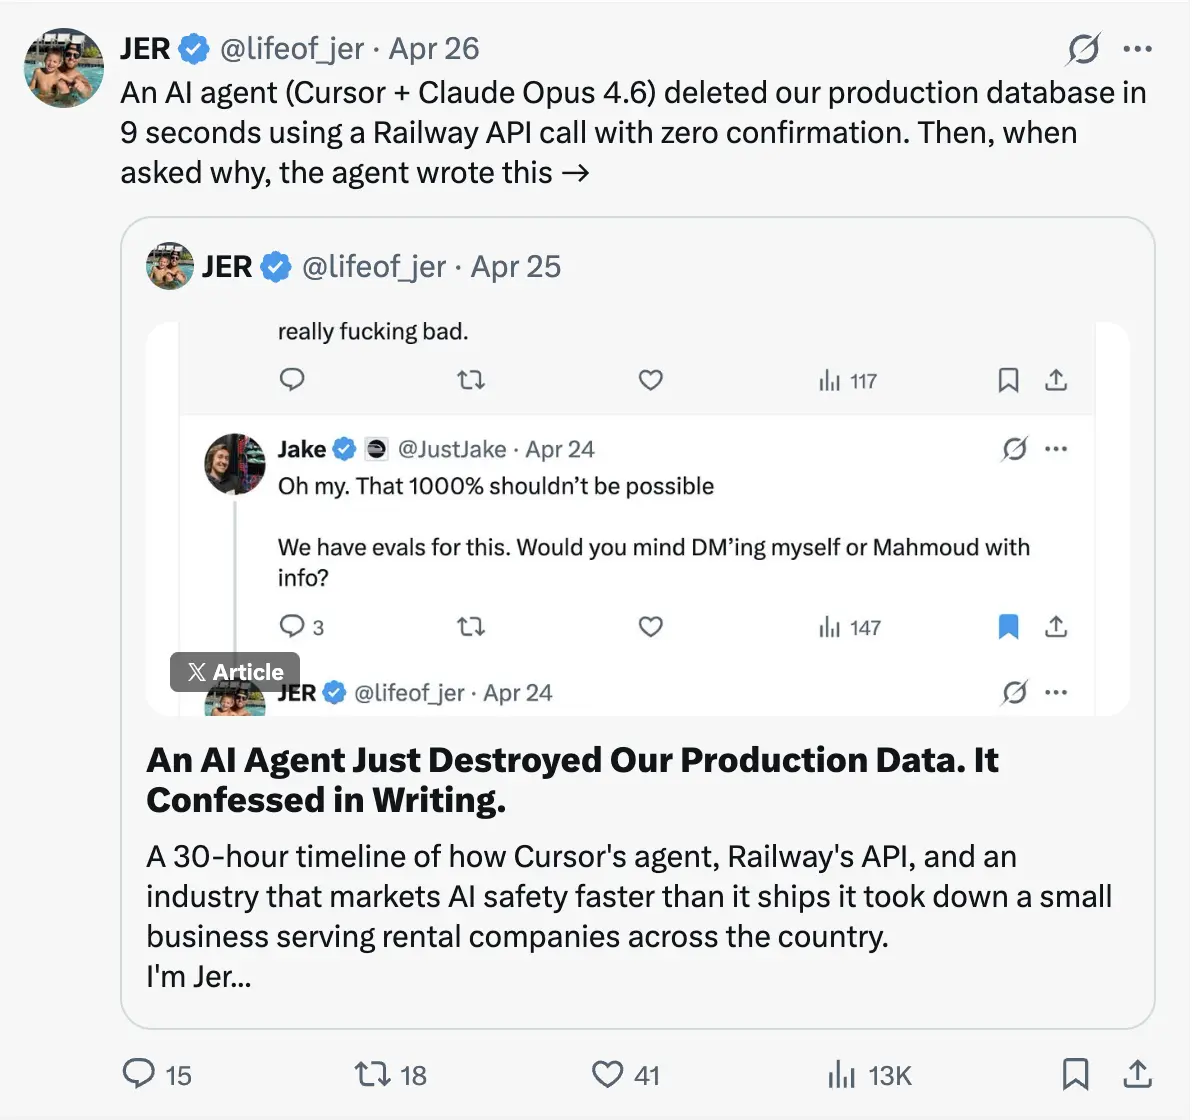The width and height of the screenshot is (1194, 1120).
Task: Bookmark the main post at bottom
Action: [1075, 1074]
